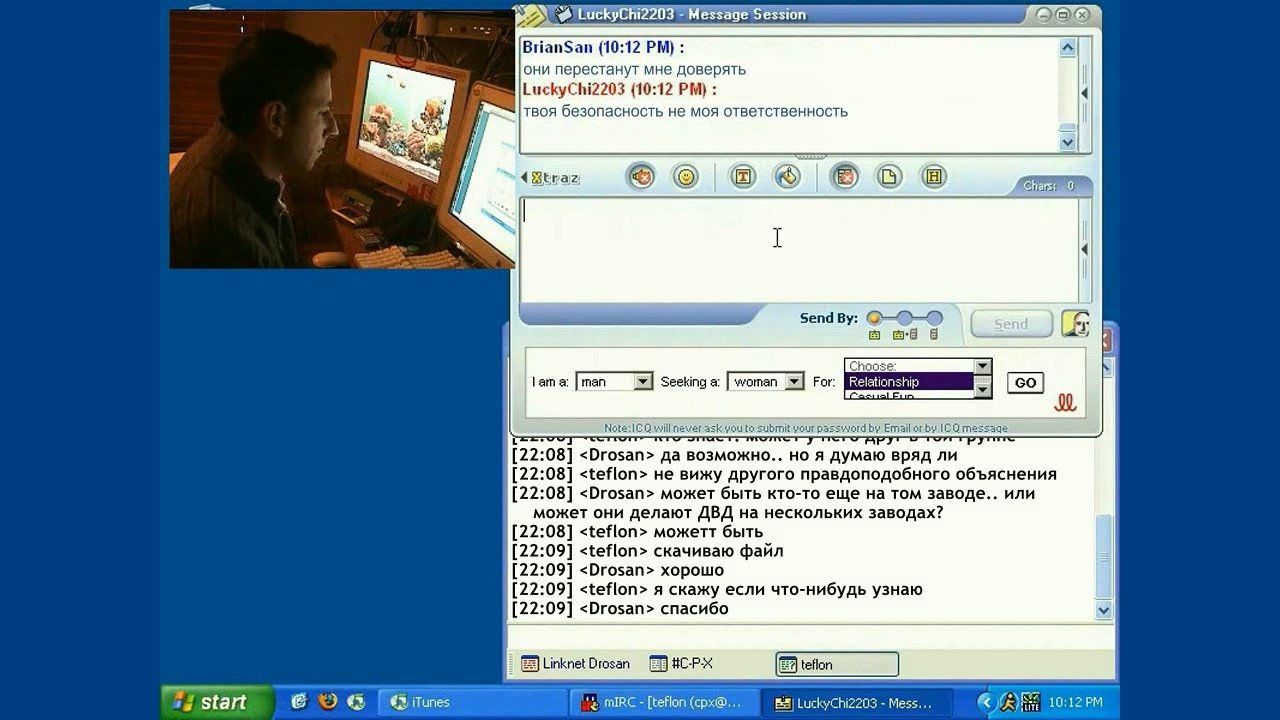Select the first Send By radio option
The width and height of the screenshot is (1280, 720).
click(874, 318)
